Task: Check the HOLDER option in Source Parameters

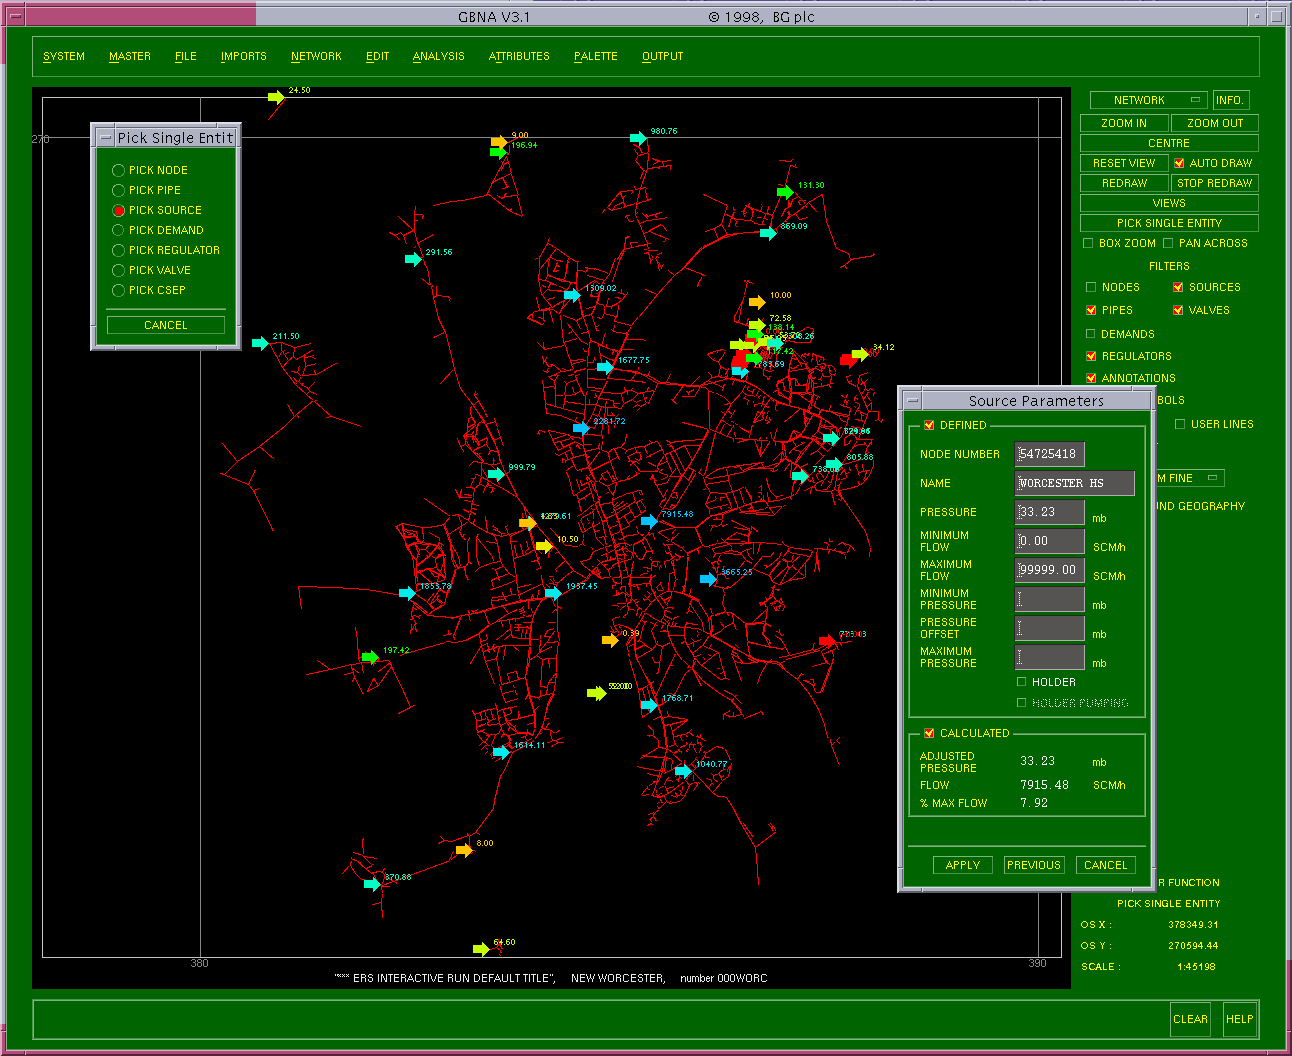Action: pos(1021,682)
